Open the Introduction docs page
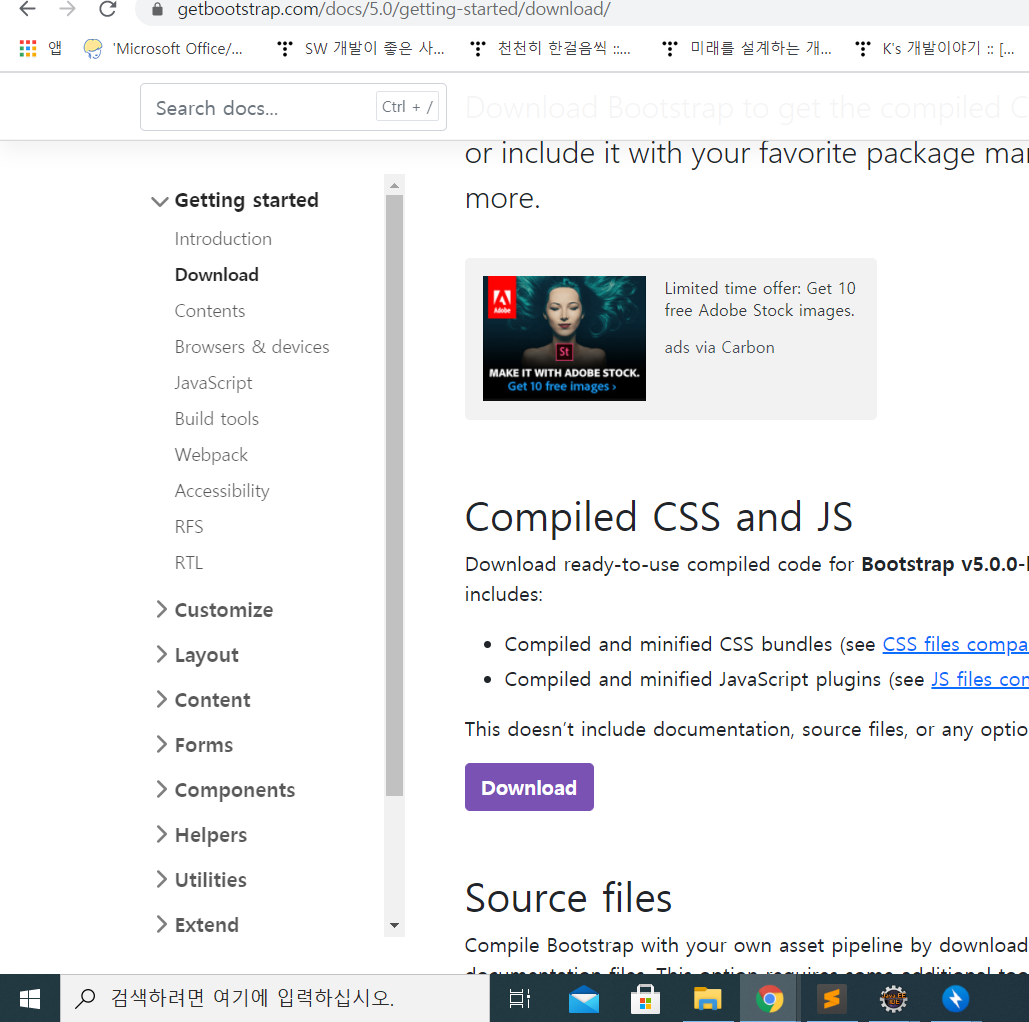The width and height of the screenshot is (1029, 1022). click(223, 239)
